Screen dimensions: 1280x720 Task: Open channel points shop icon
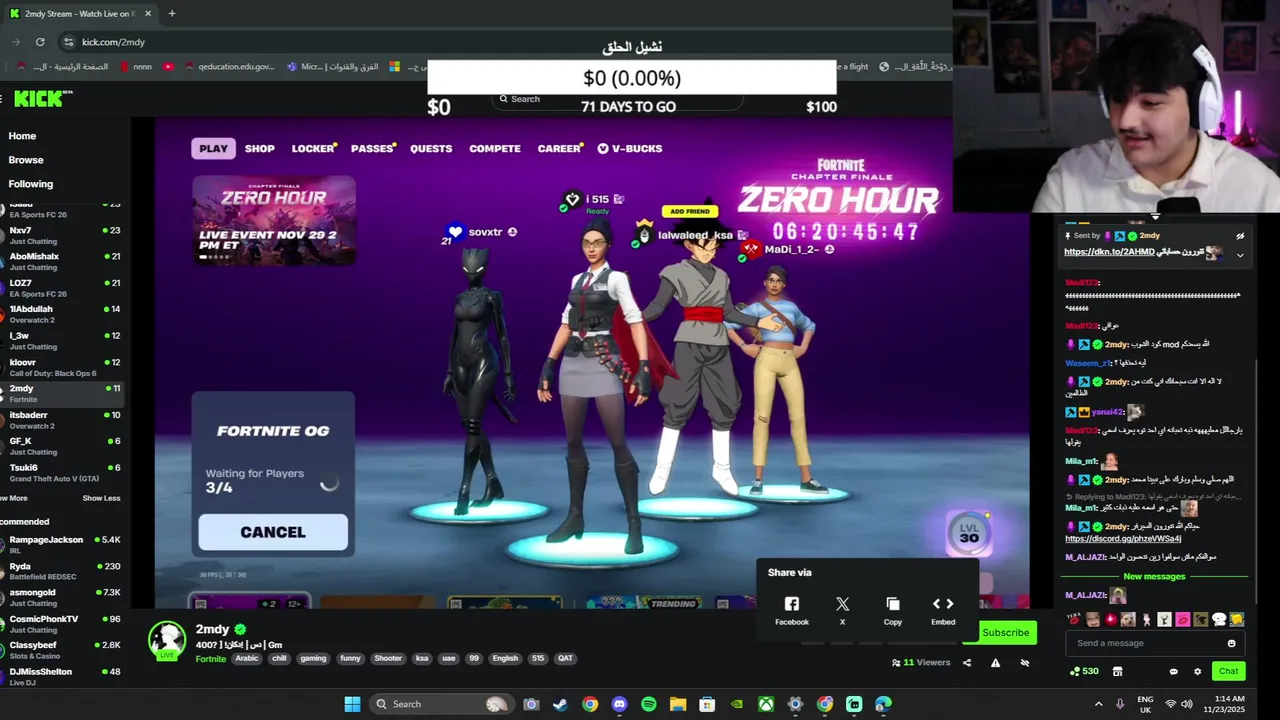pyautogui.click(x=1117, y=671)
